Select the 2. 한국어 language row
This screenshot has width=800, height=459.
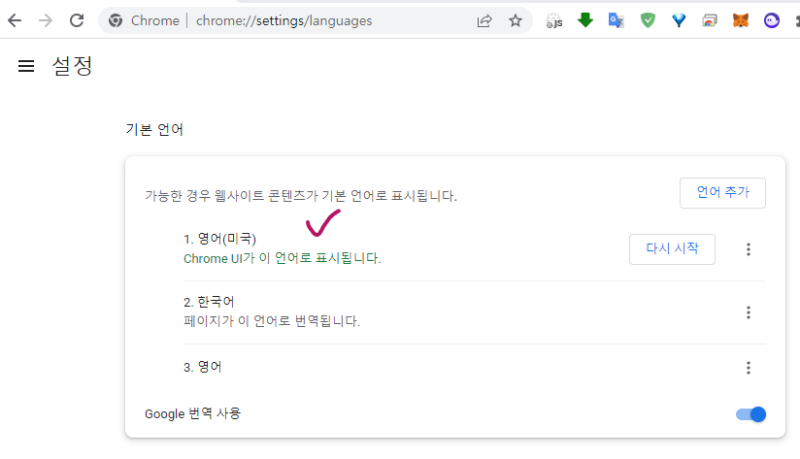tap(474, 312)
